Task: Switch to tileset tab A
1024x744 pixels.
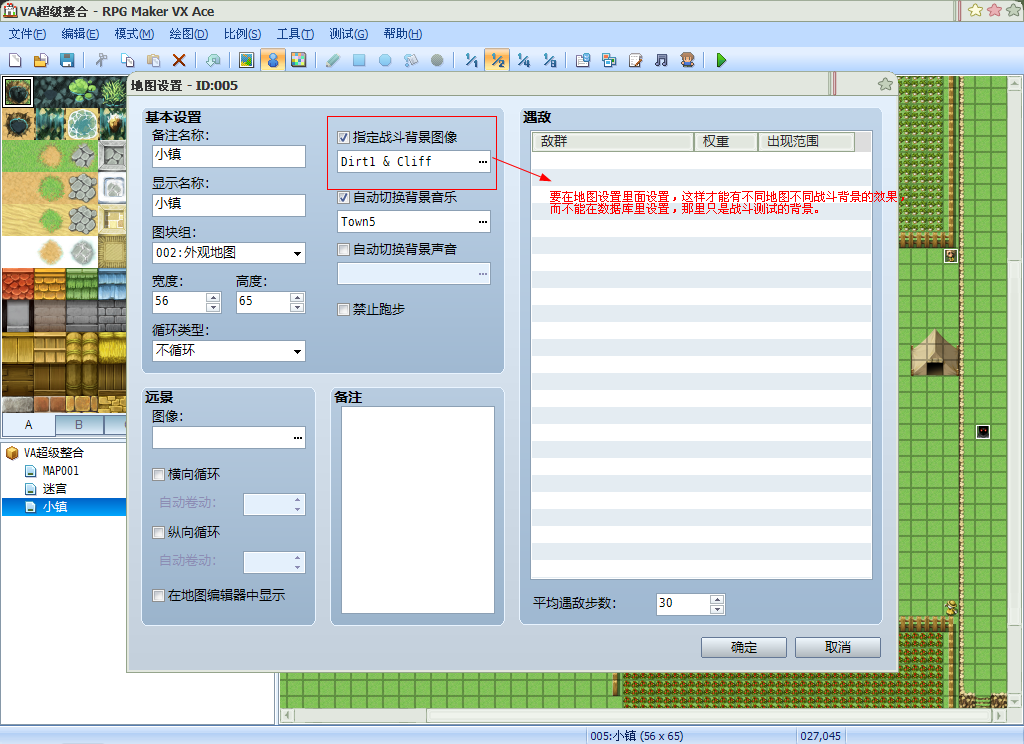Action: (29, 425)
